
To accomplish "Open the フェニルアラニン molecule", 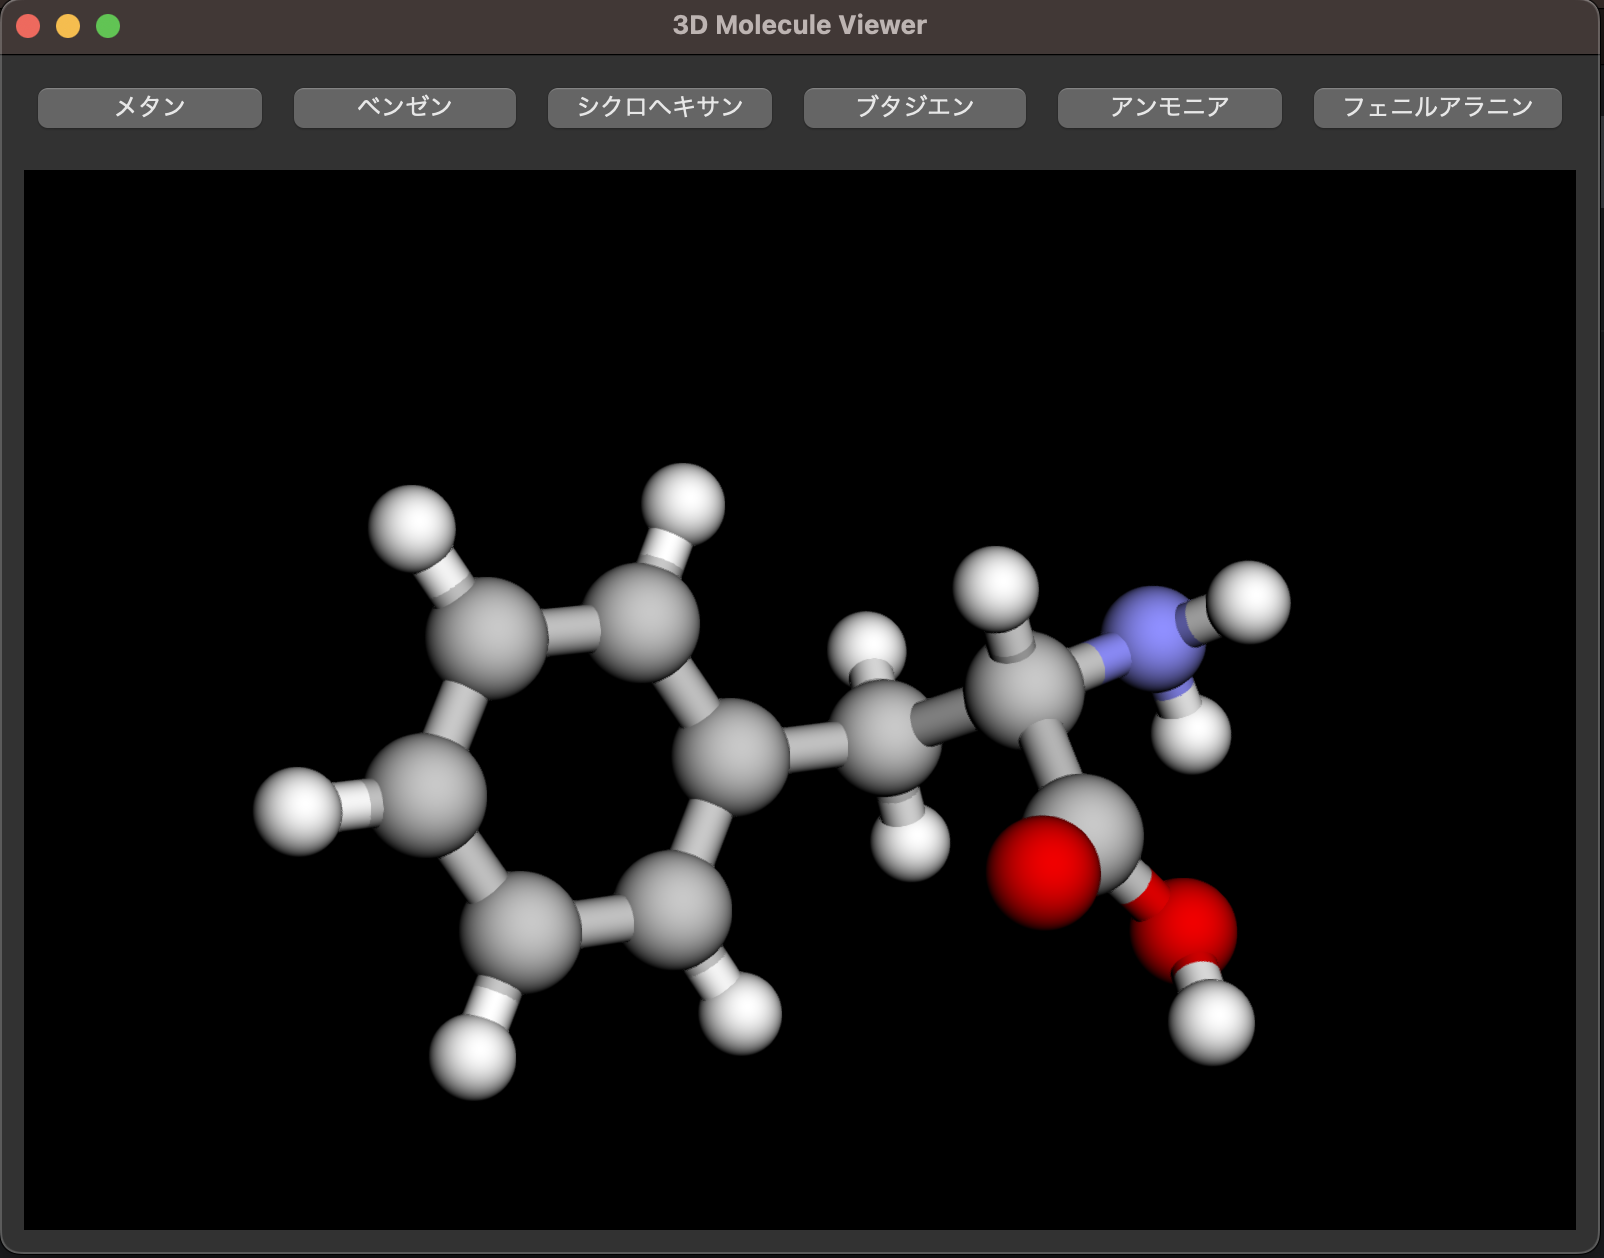I will tap(1437, 107).
